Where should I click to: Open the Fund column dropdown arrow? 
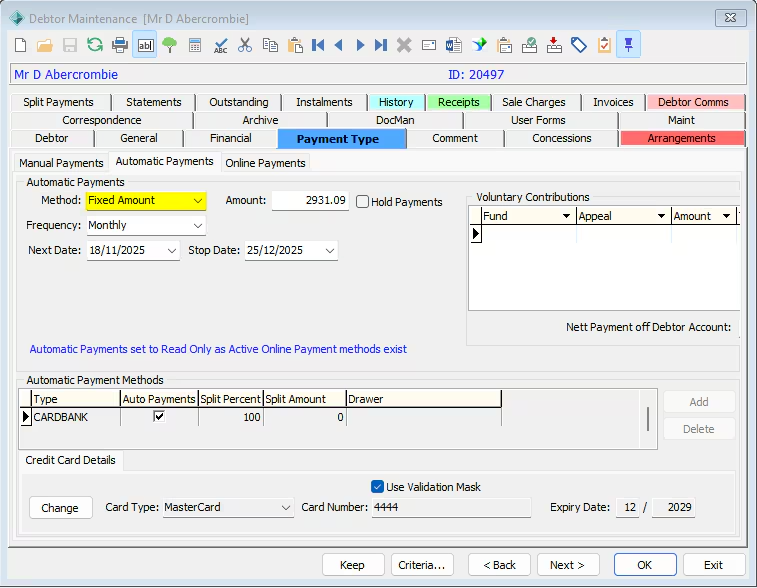click(566, 216)
